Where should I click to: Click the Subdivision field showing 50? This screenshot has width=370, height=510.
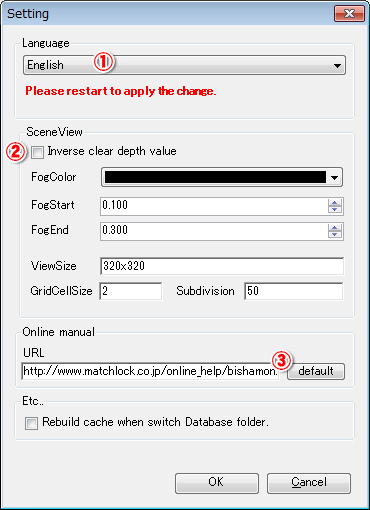(x=294, y=291)
